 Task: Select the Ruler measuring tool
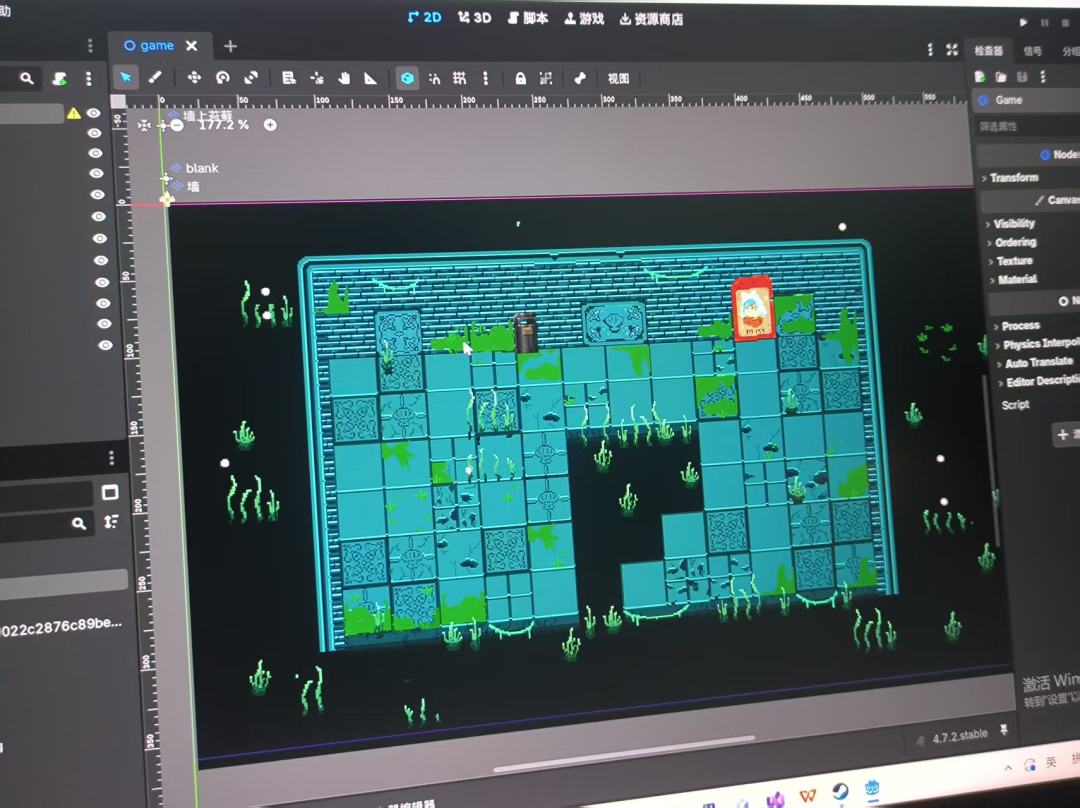pyautogui.click(x=371, y=78)
